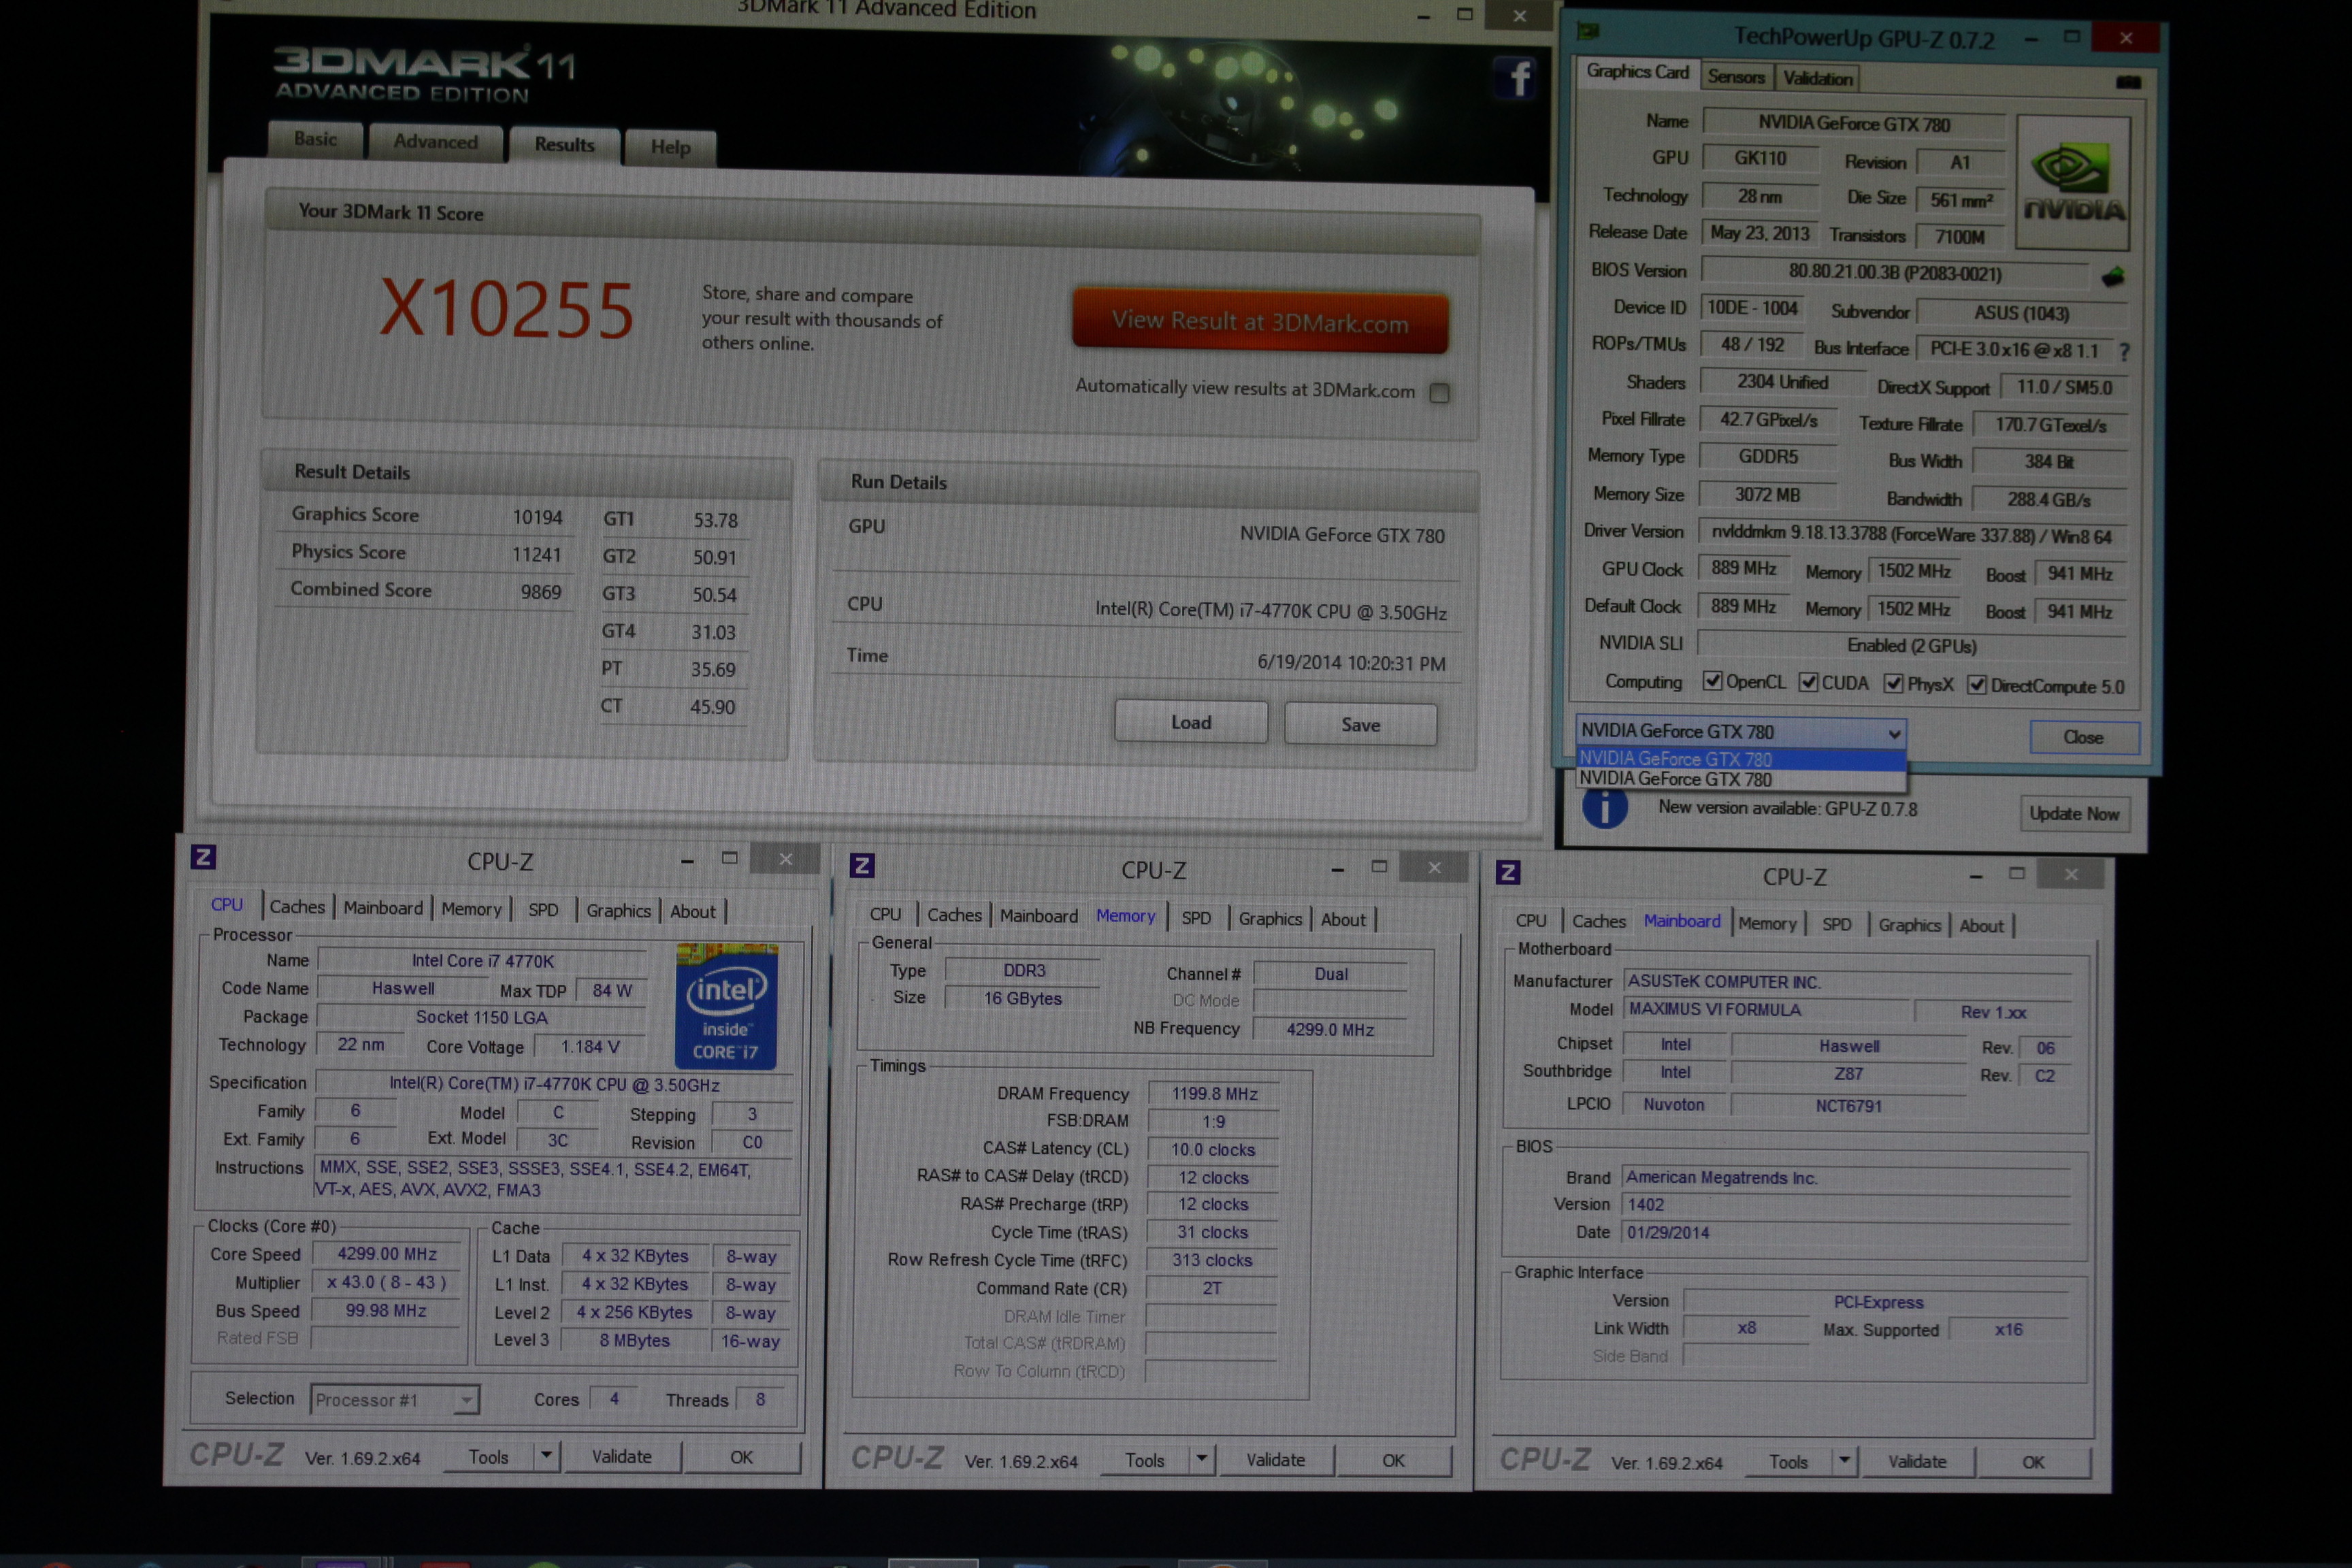Viewport: 2352px width, 1568px height.
Task: Click the blue info icon for new version
Action: click(x=1605, y=808)
